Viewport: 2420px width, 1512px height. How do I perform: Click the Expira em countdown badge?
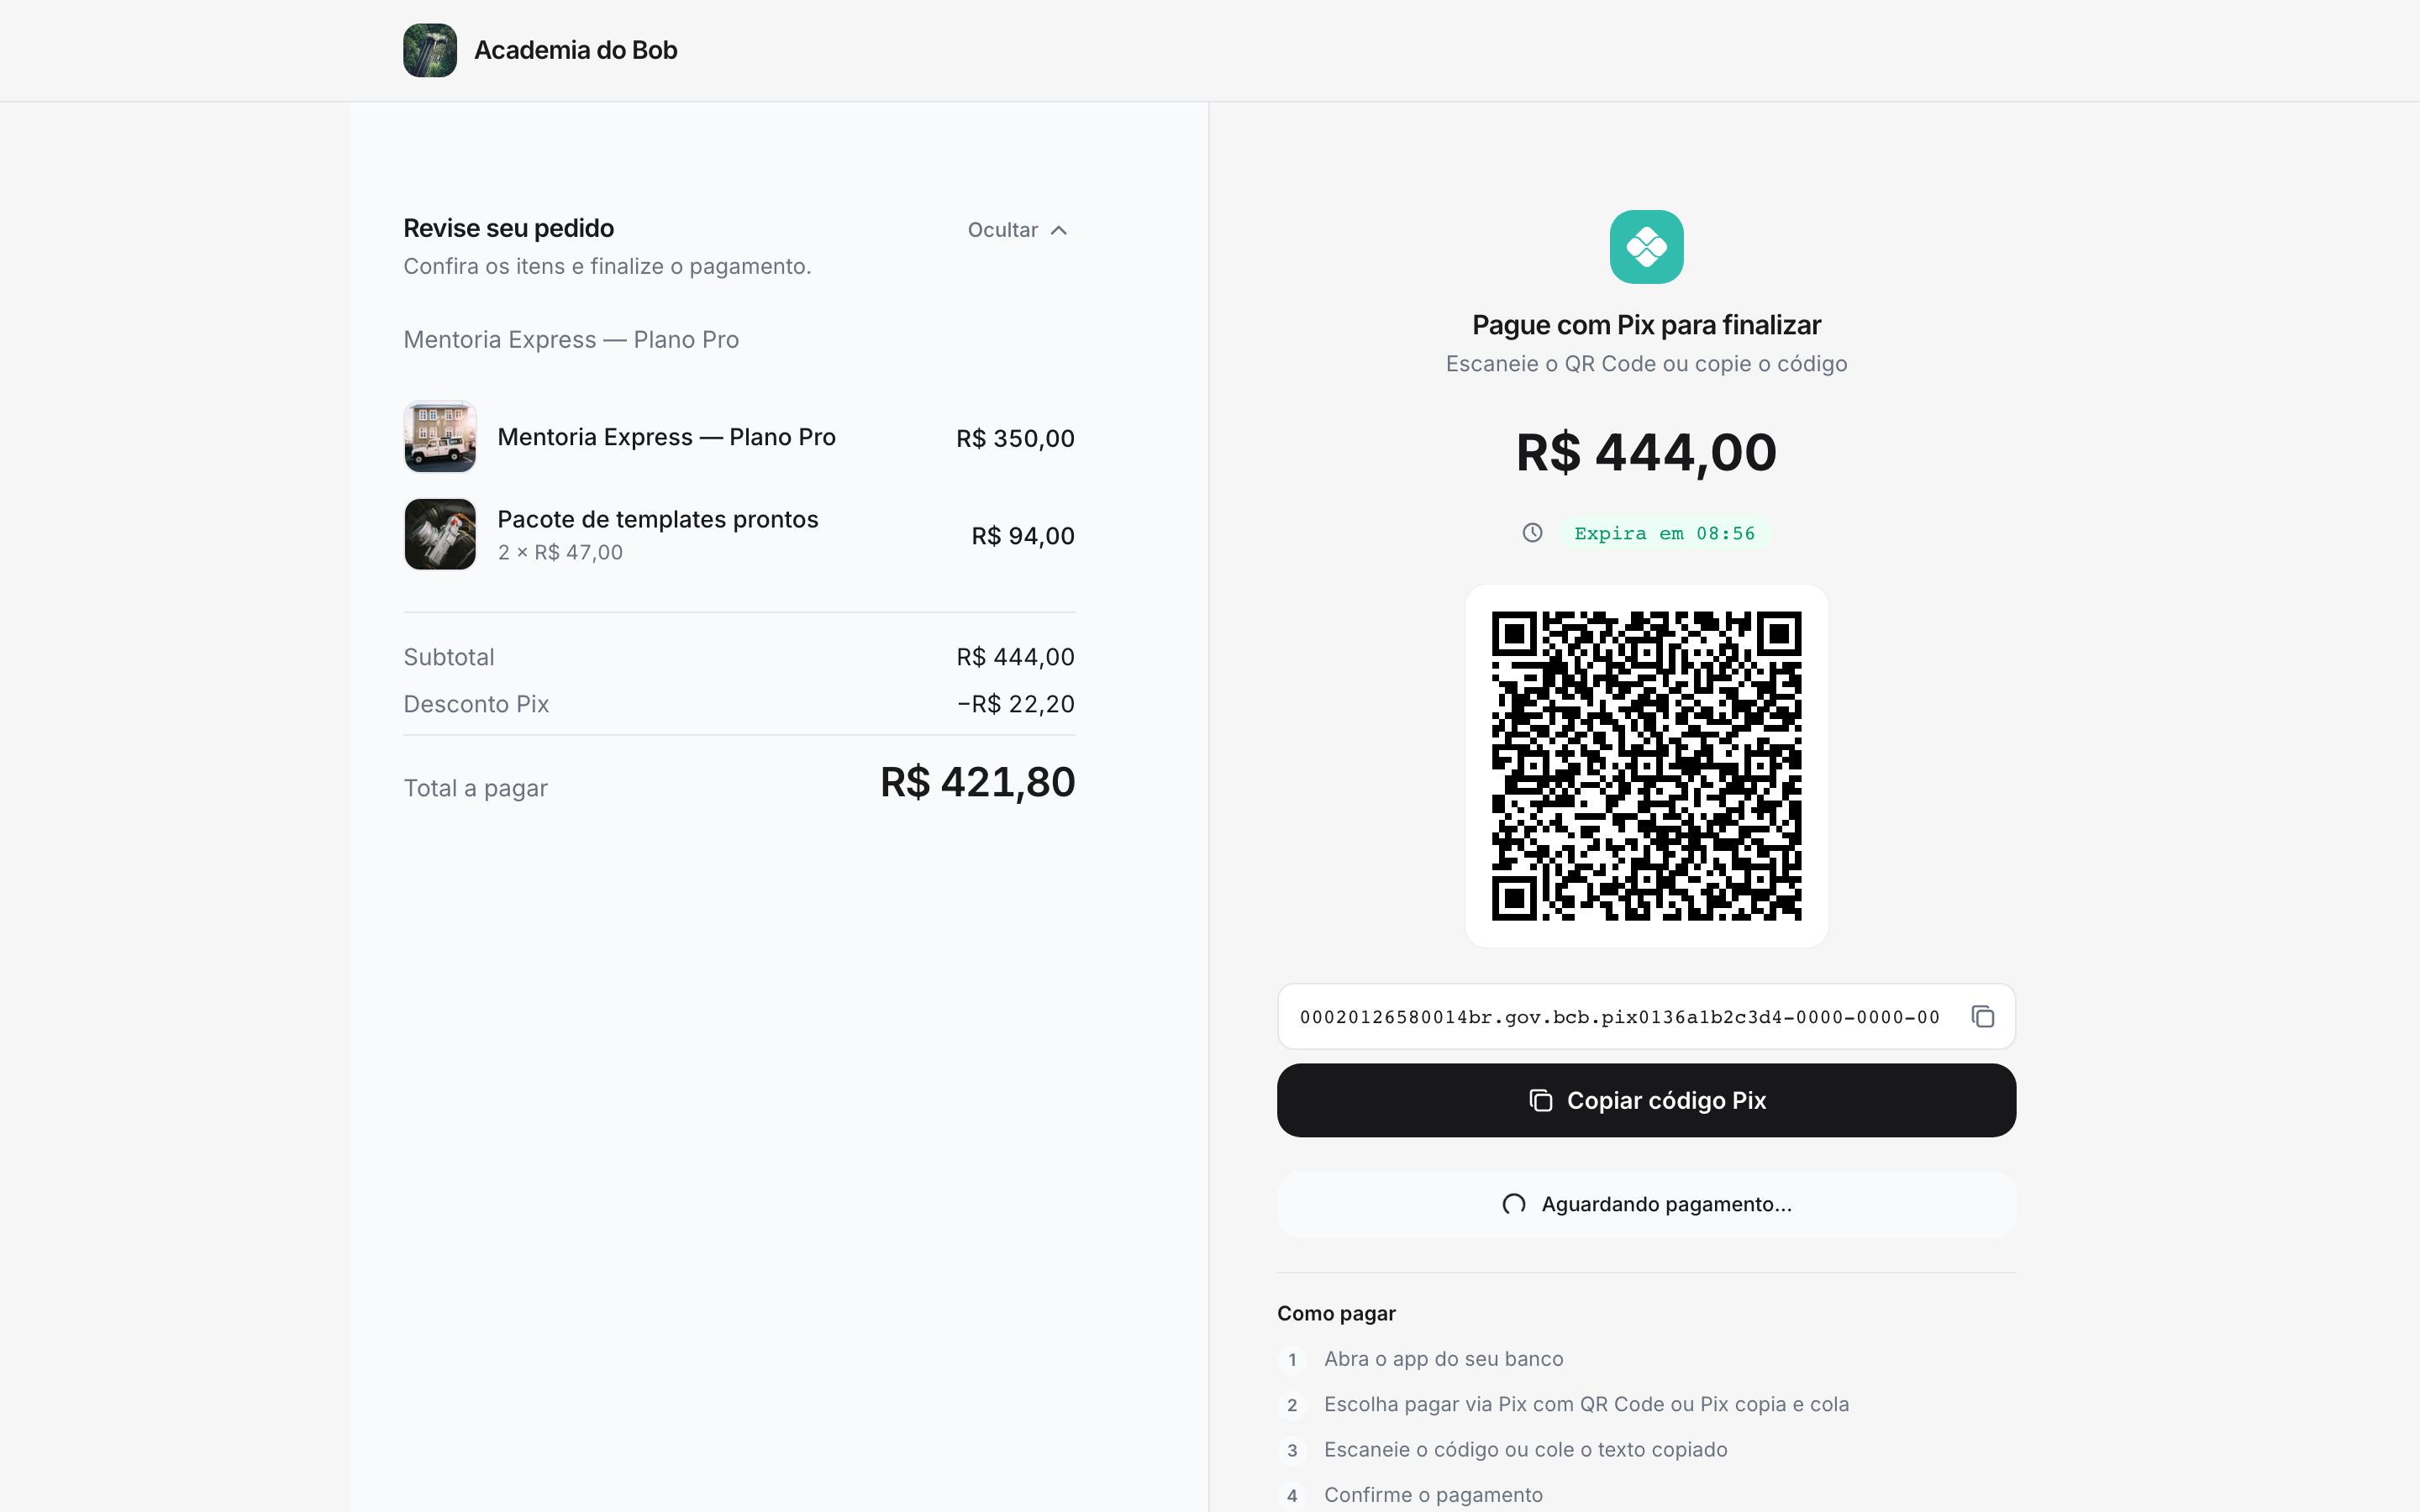point(1664,533)
